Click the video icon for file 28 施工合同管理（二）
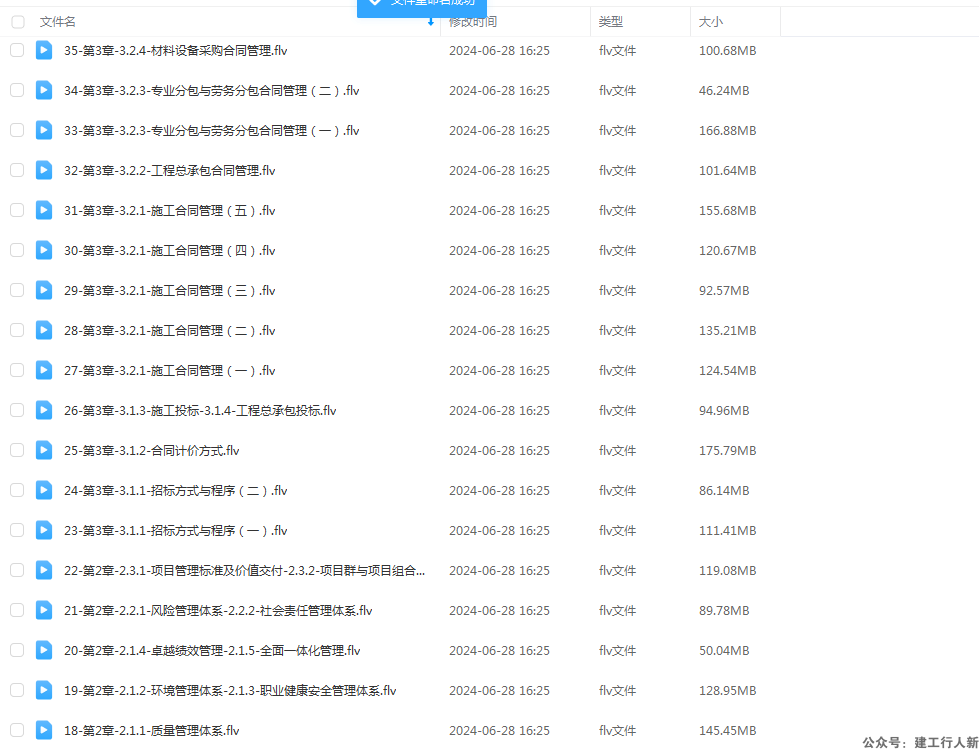Image resolution: width=979 pixels, height=749 pixels. coord(44,330)
